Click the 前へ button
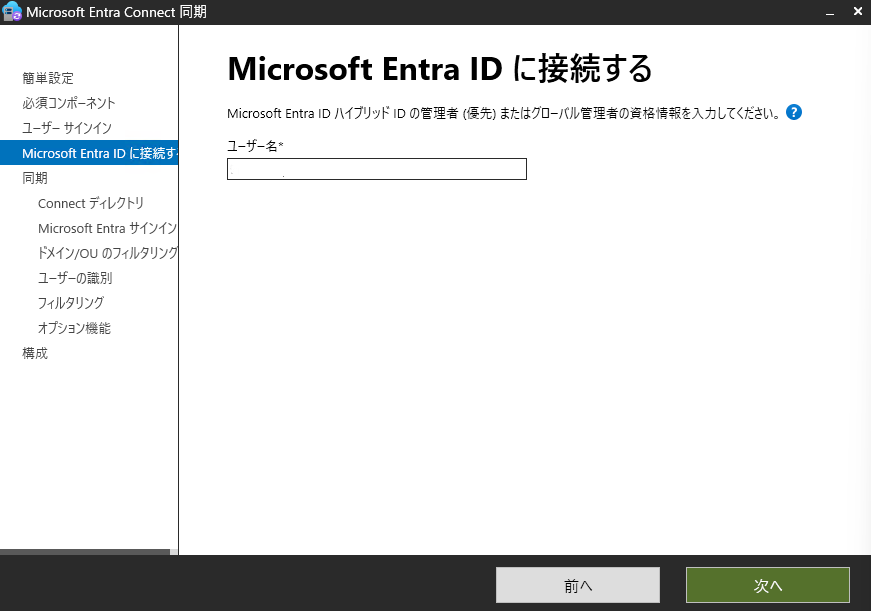Image resolution: width=871 pixels, height=611 pixels. [x=577, y=585]
